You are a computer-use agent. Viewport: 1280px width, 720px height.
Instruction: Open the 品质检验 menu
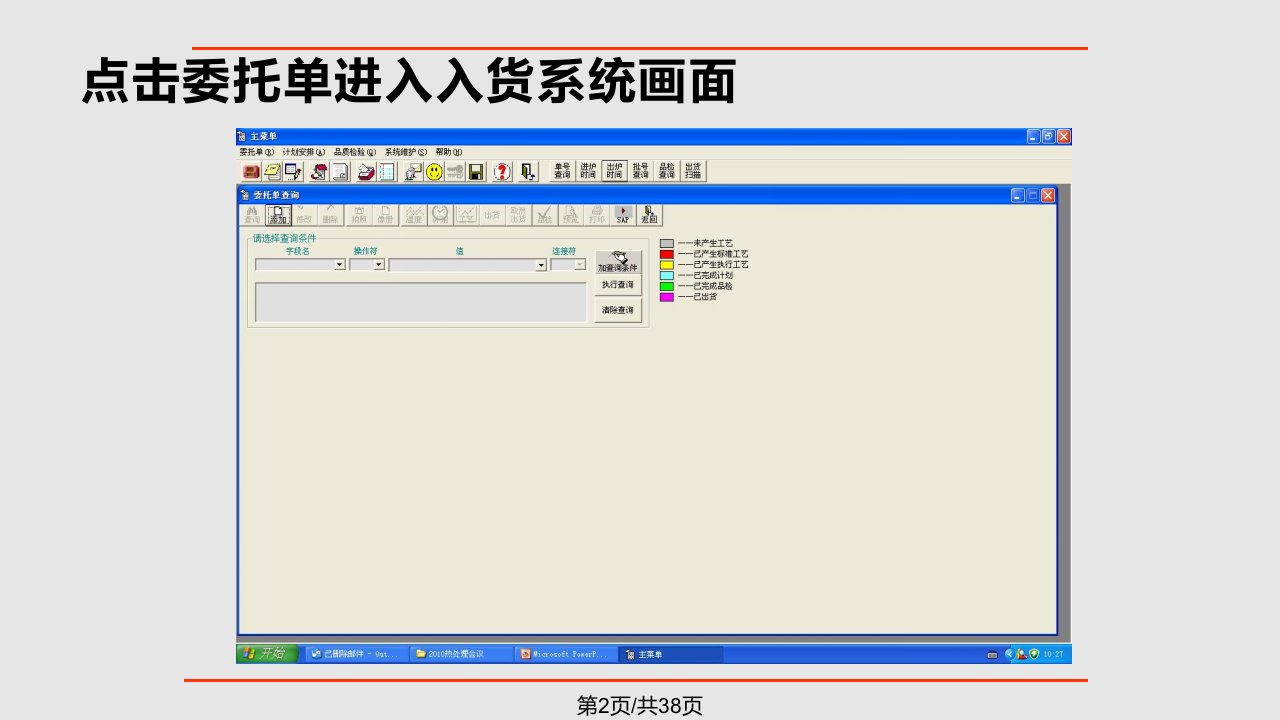point(355,152)
